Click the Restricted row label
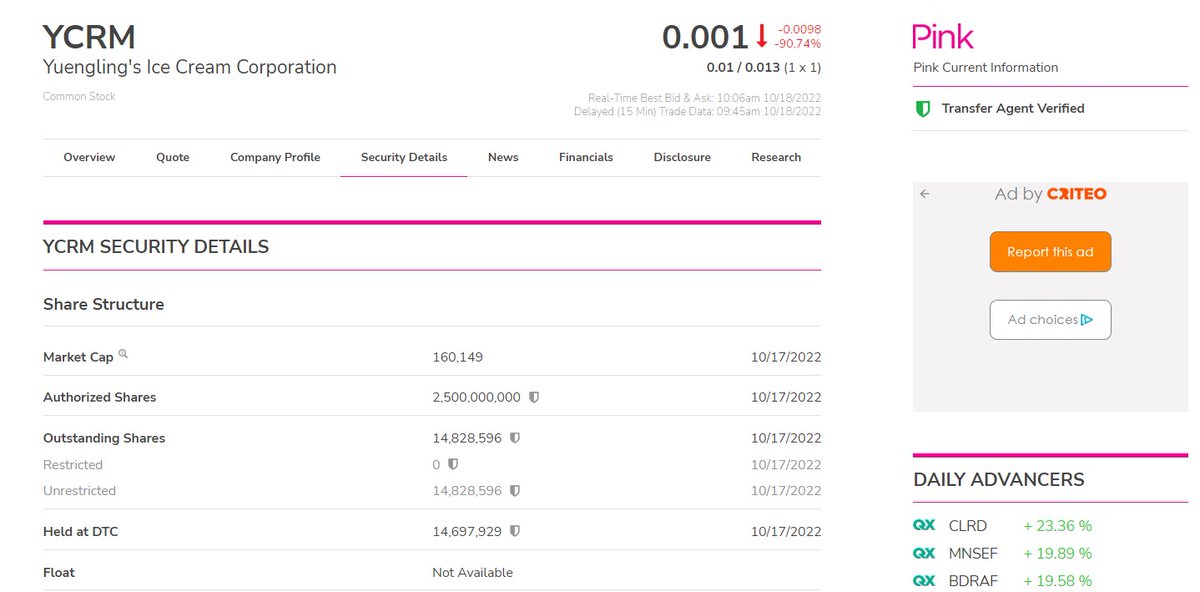 73,465
